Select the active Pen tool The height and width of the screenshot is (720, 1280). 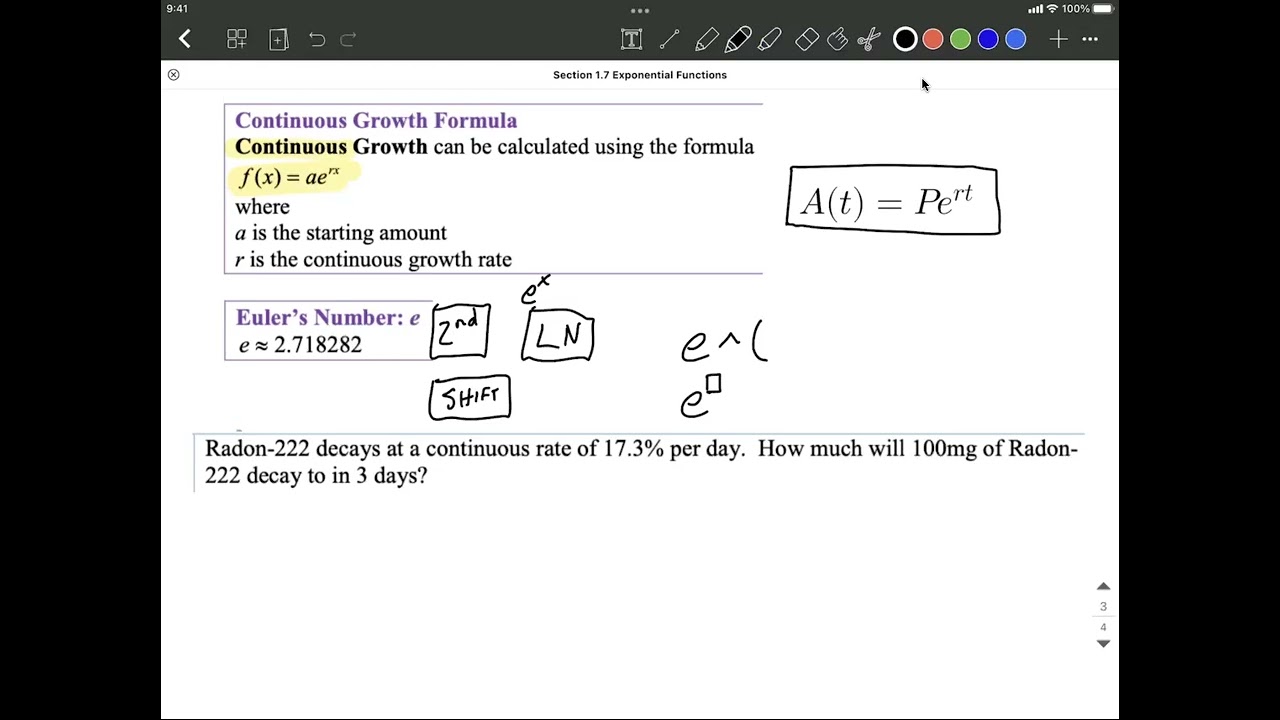(x=738, y=39)
